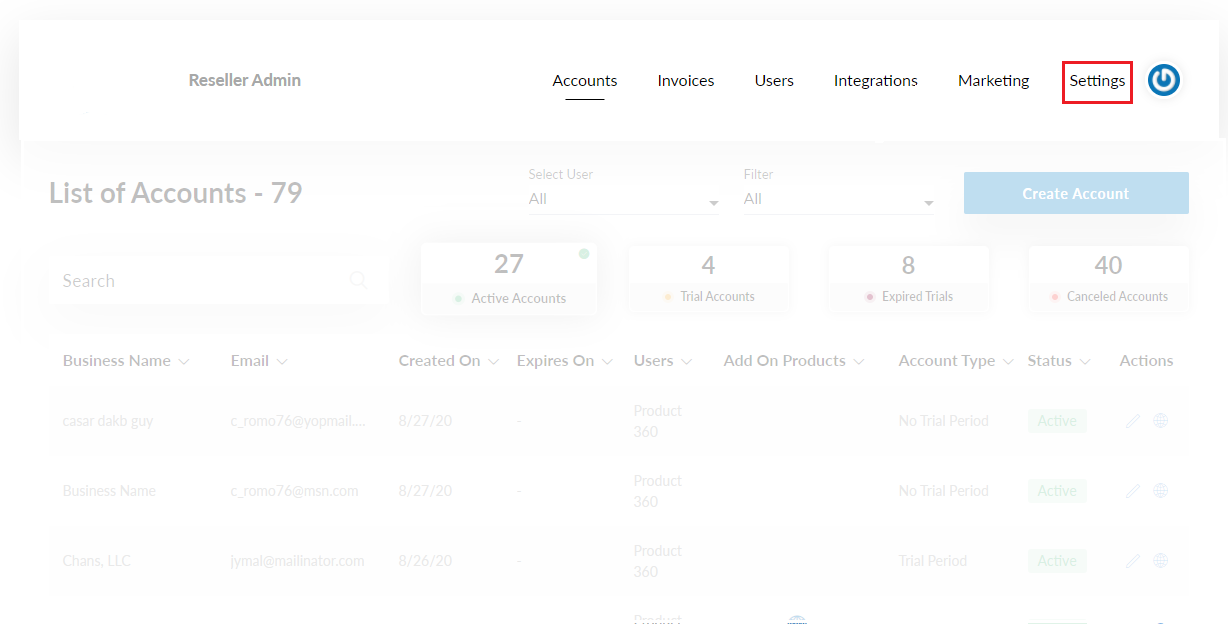The height and width of the screenshot is (624, 1228).
Task: Click Active status of casar dakb guy
Action: (x=1057, y=421)
